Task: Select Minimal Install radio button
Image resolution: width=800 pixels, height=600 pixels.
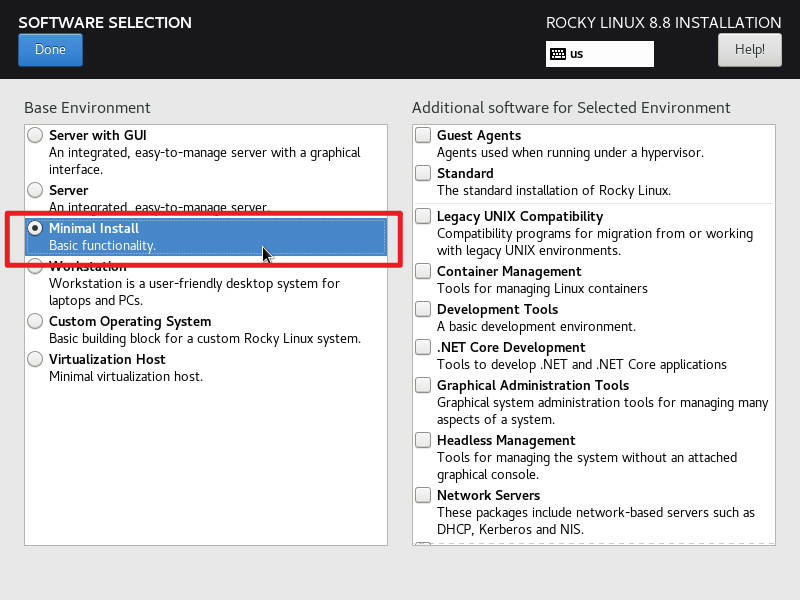Action: [x=35, y=228]
